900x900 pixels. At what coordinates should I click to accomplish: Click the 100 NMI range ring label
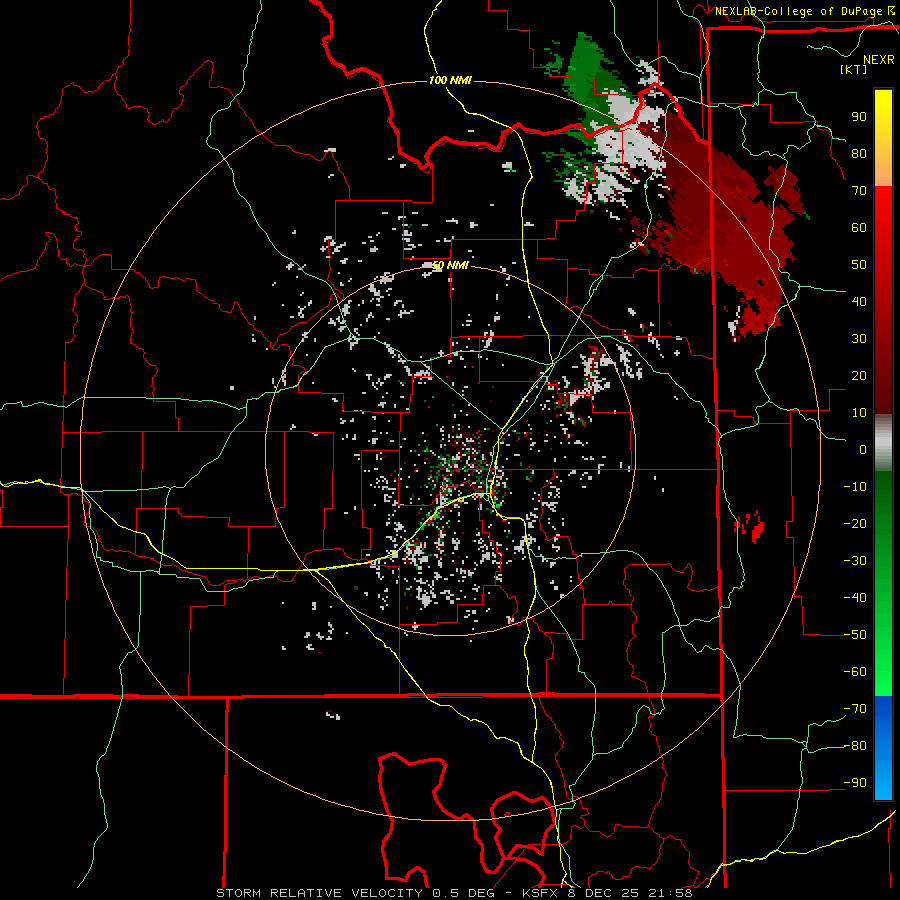point(450,80)
